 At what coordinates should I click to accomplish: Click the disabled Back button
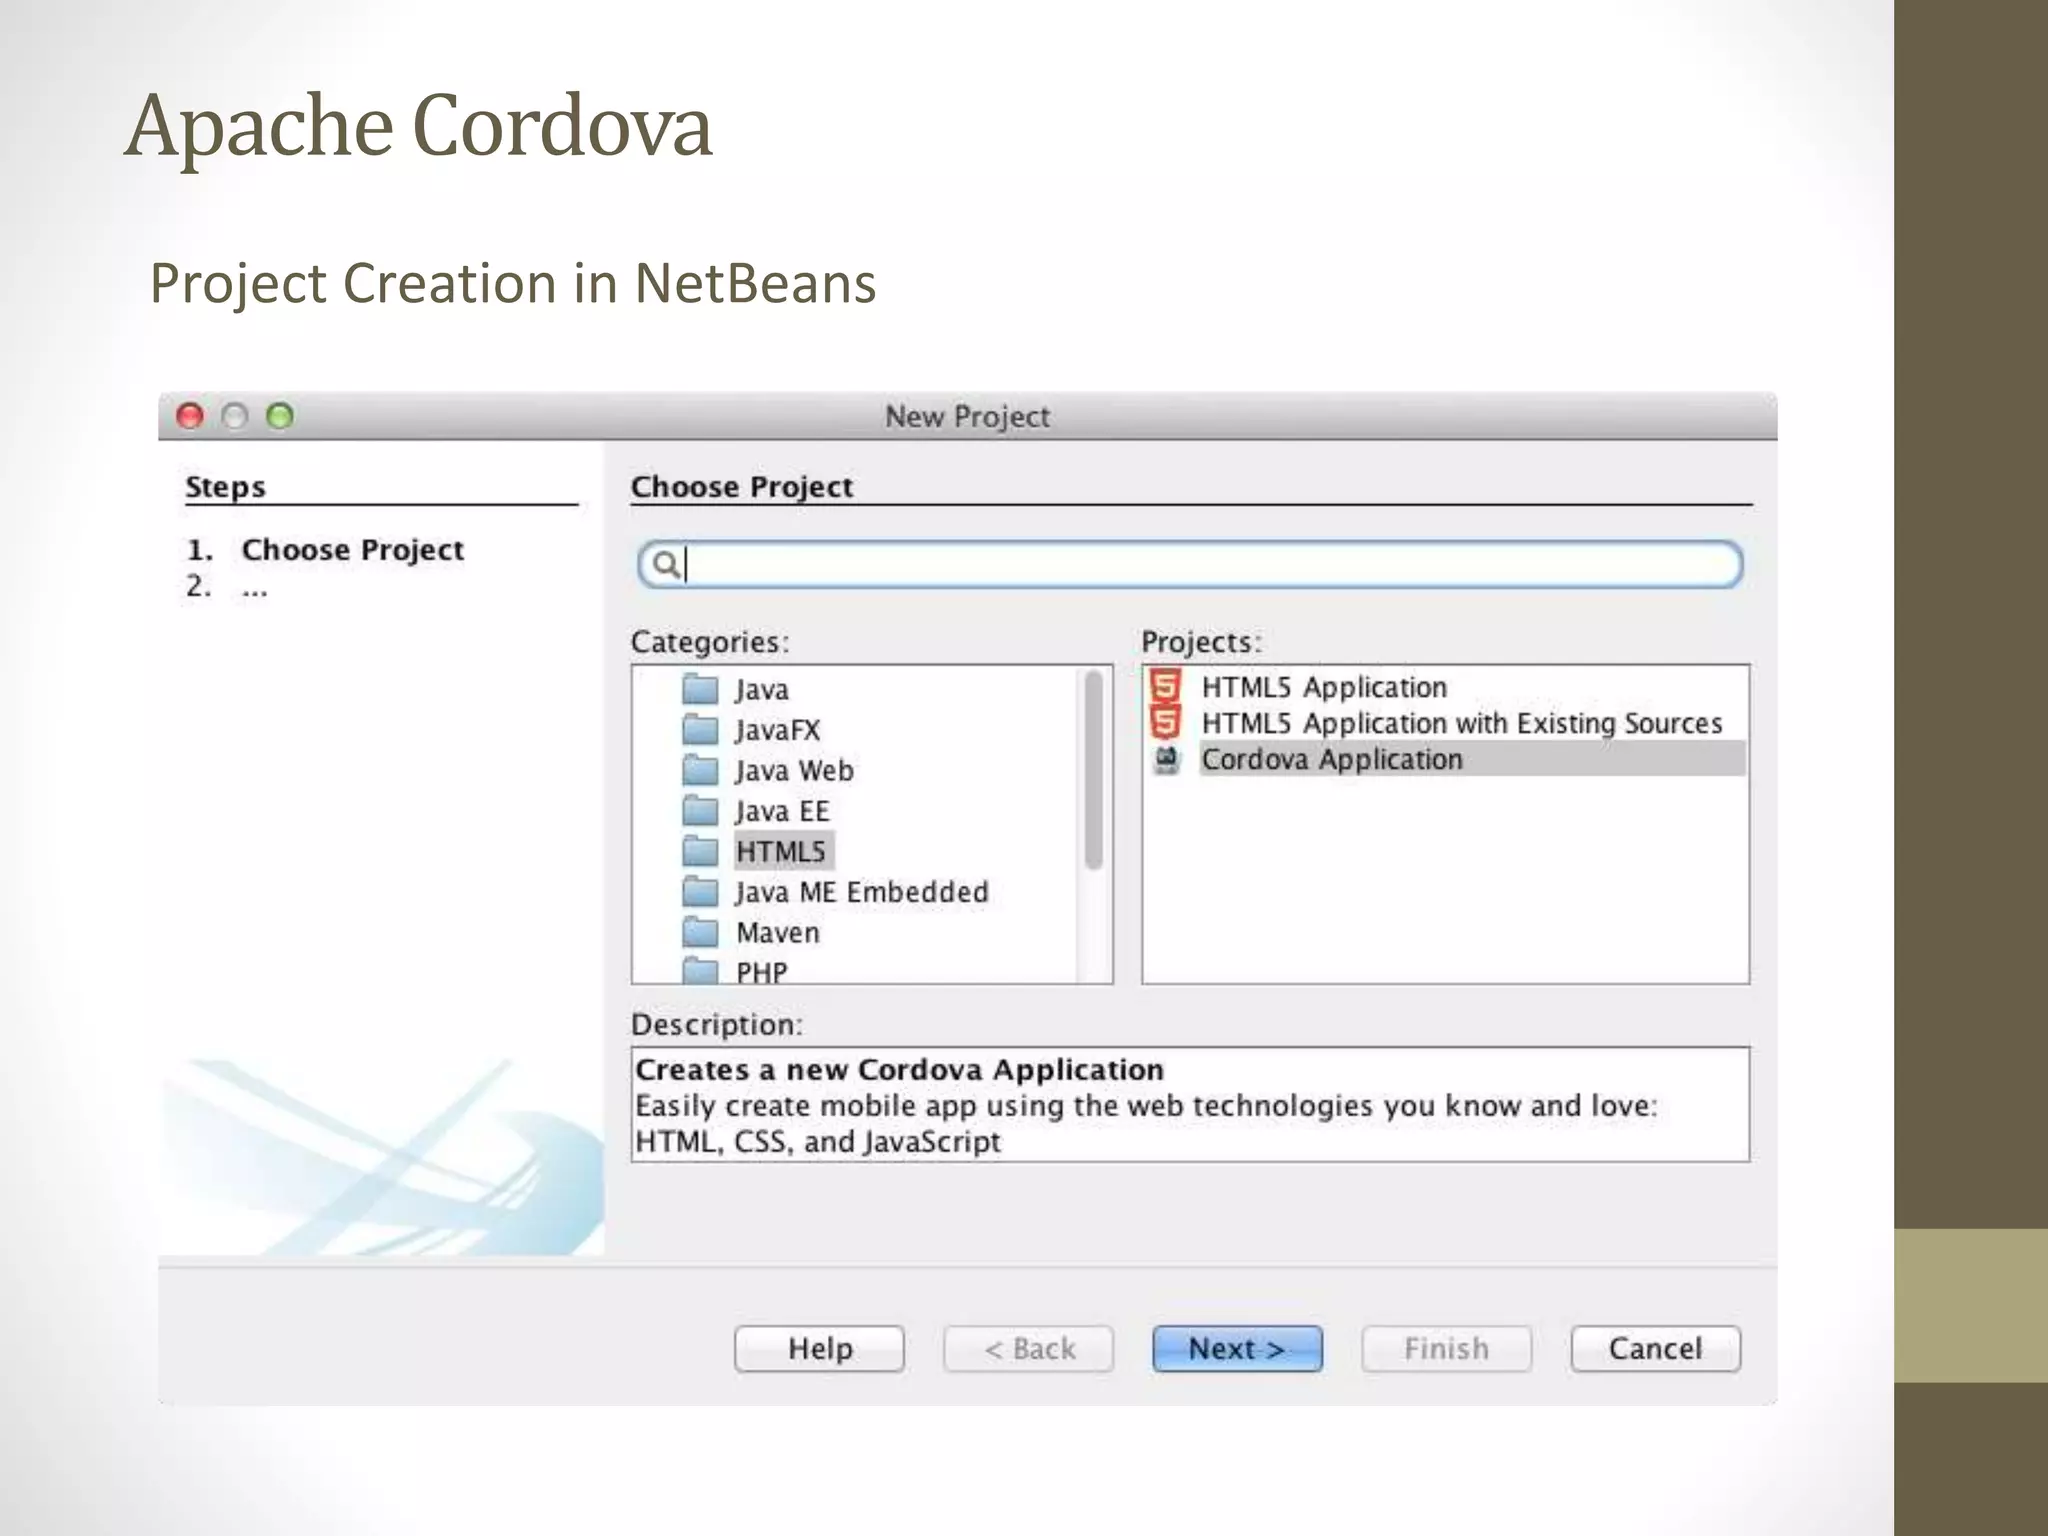pos(1028,1348)
